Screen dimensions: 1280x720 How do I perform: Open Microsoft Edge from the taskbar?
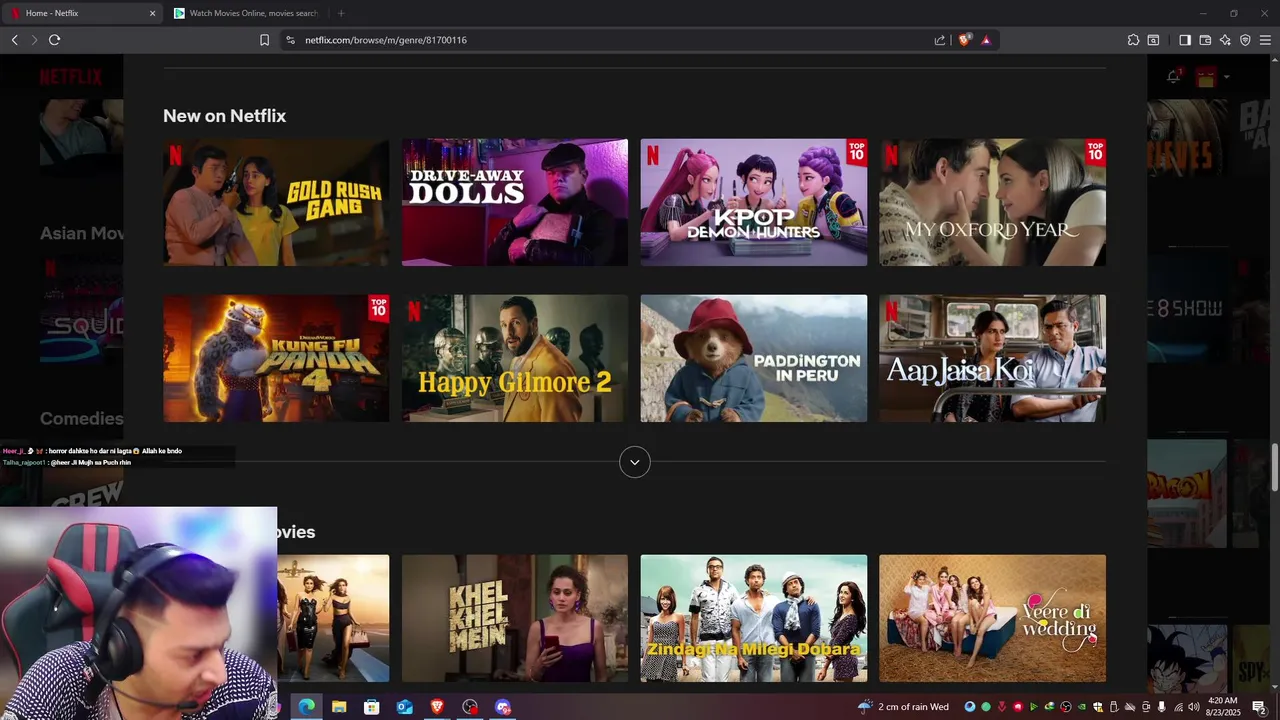[306, 707]
